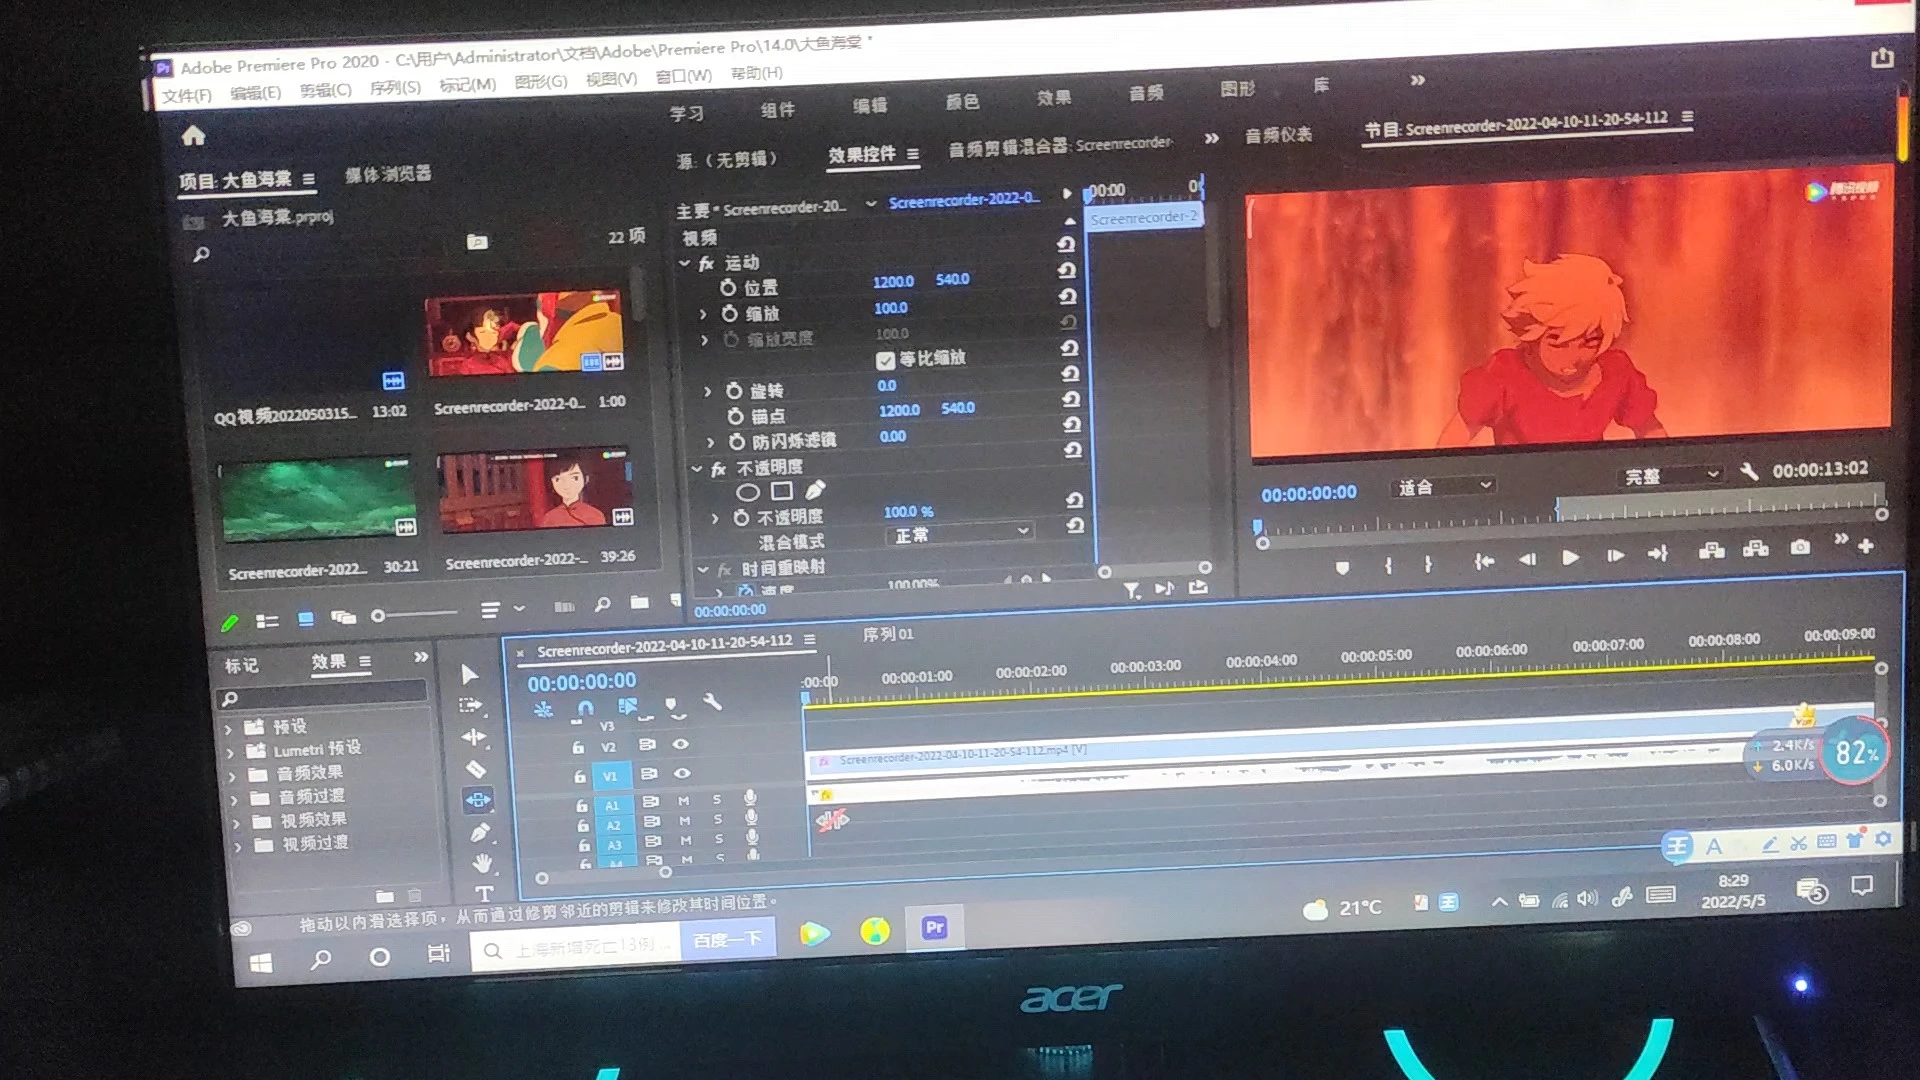
Task: Toggle the timeline Snap magnet icon
Action: (586, 708)
